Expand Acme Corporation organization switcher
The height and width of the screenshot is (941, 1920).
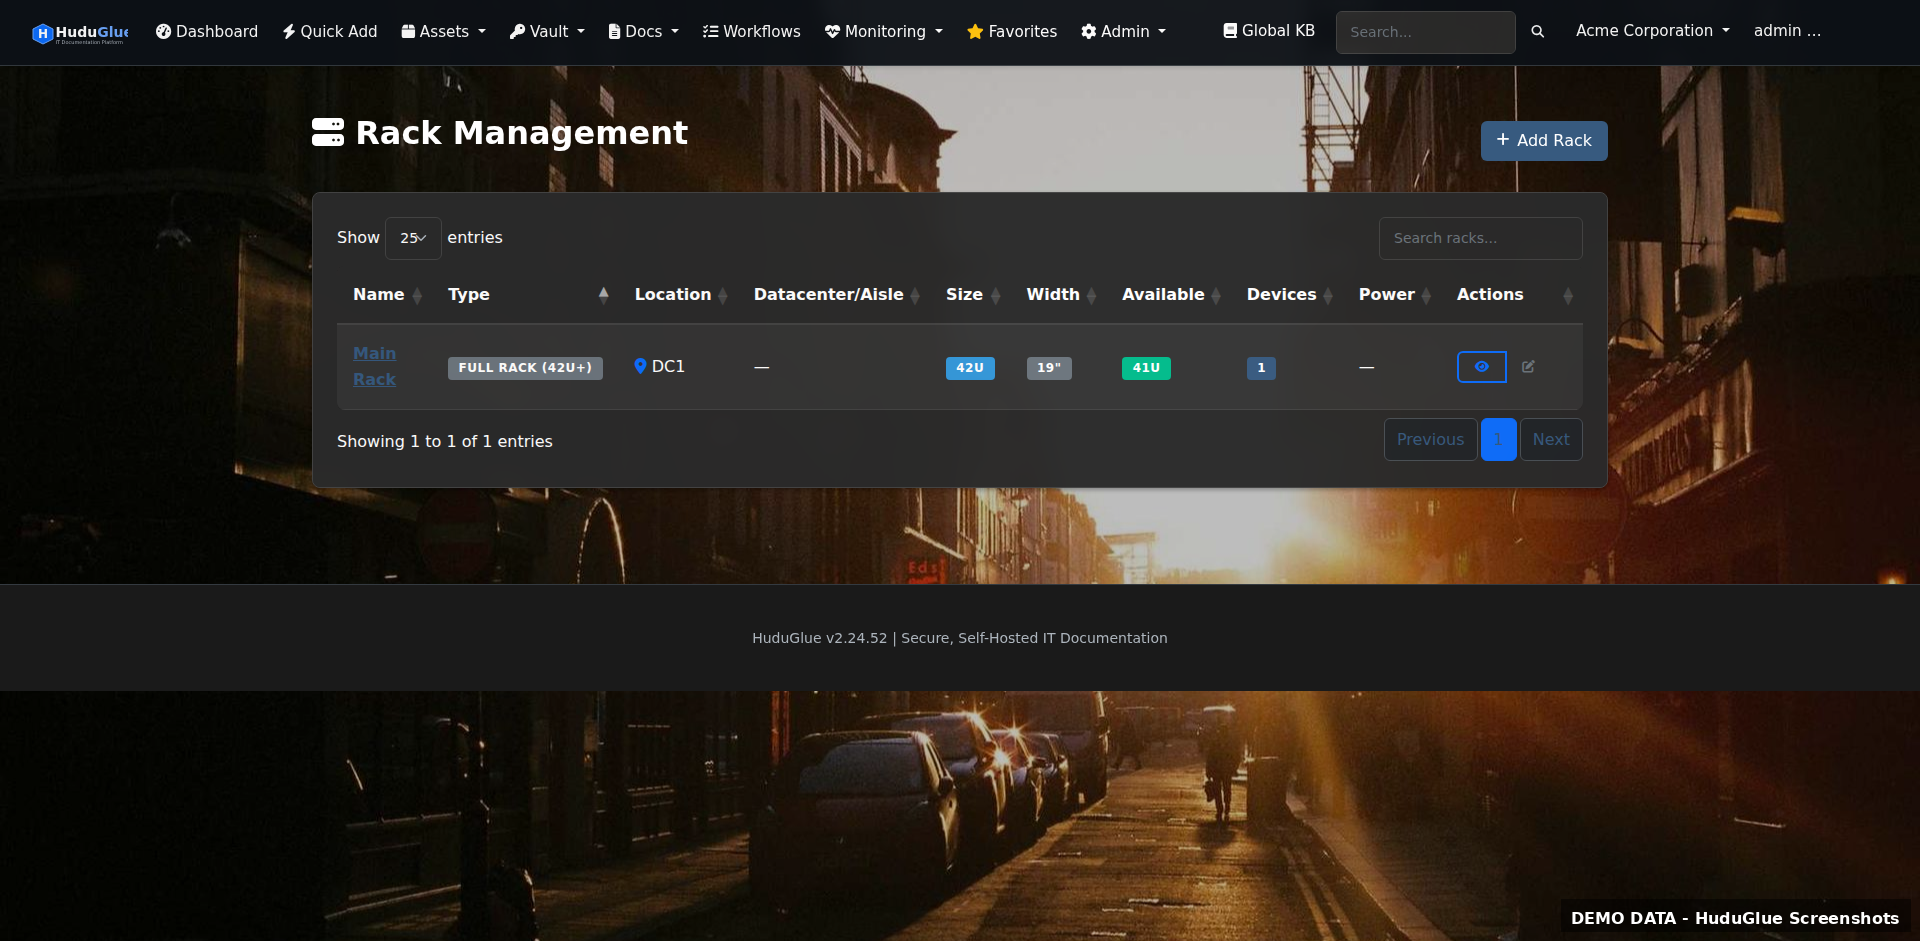1652,31
